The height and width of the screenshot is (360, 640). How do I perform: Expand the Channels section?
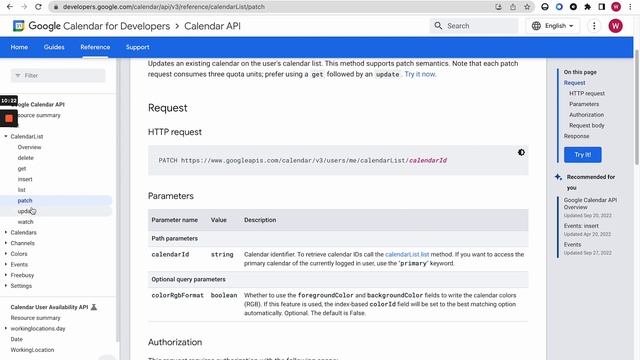[6, 243]
